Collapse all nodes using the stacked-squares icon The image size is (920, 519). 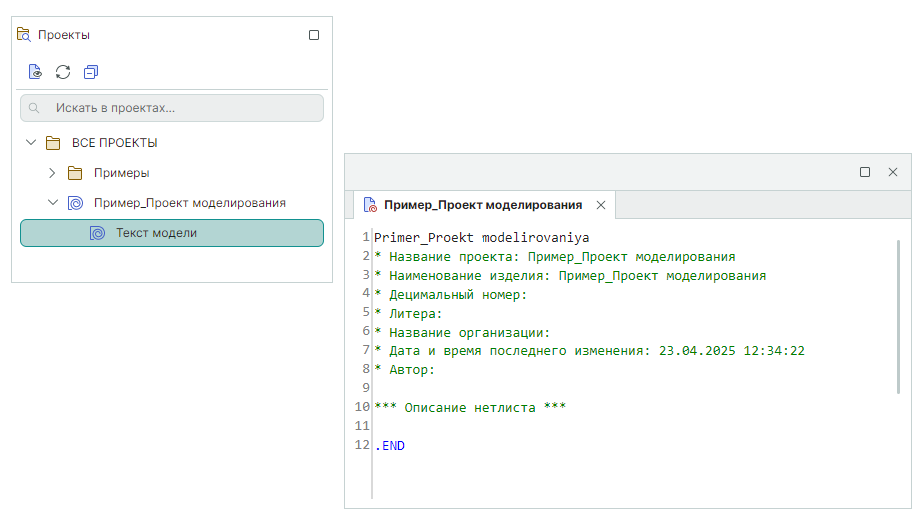pos(91,72)
